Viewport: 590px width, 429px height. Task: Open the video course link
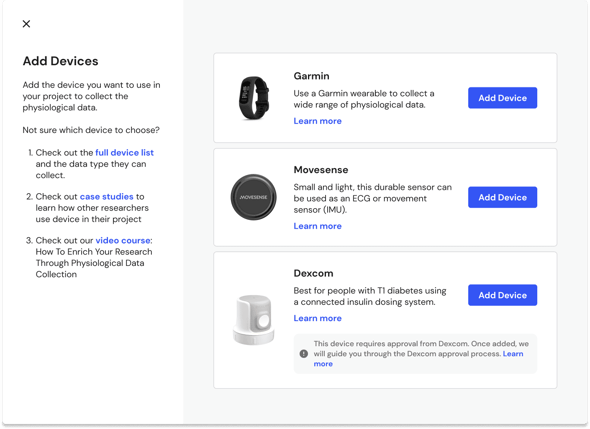[123, 240]
